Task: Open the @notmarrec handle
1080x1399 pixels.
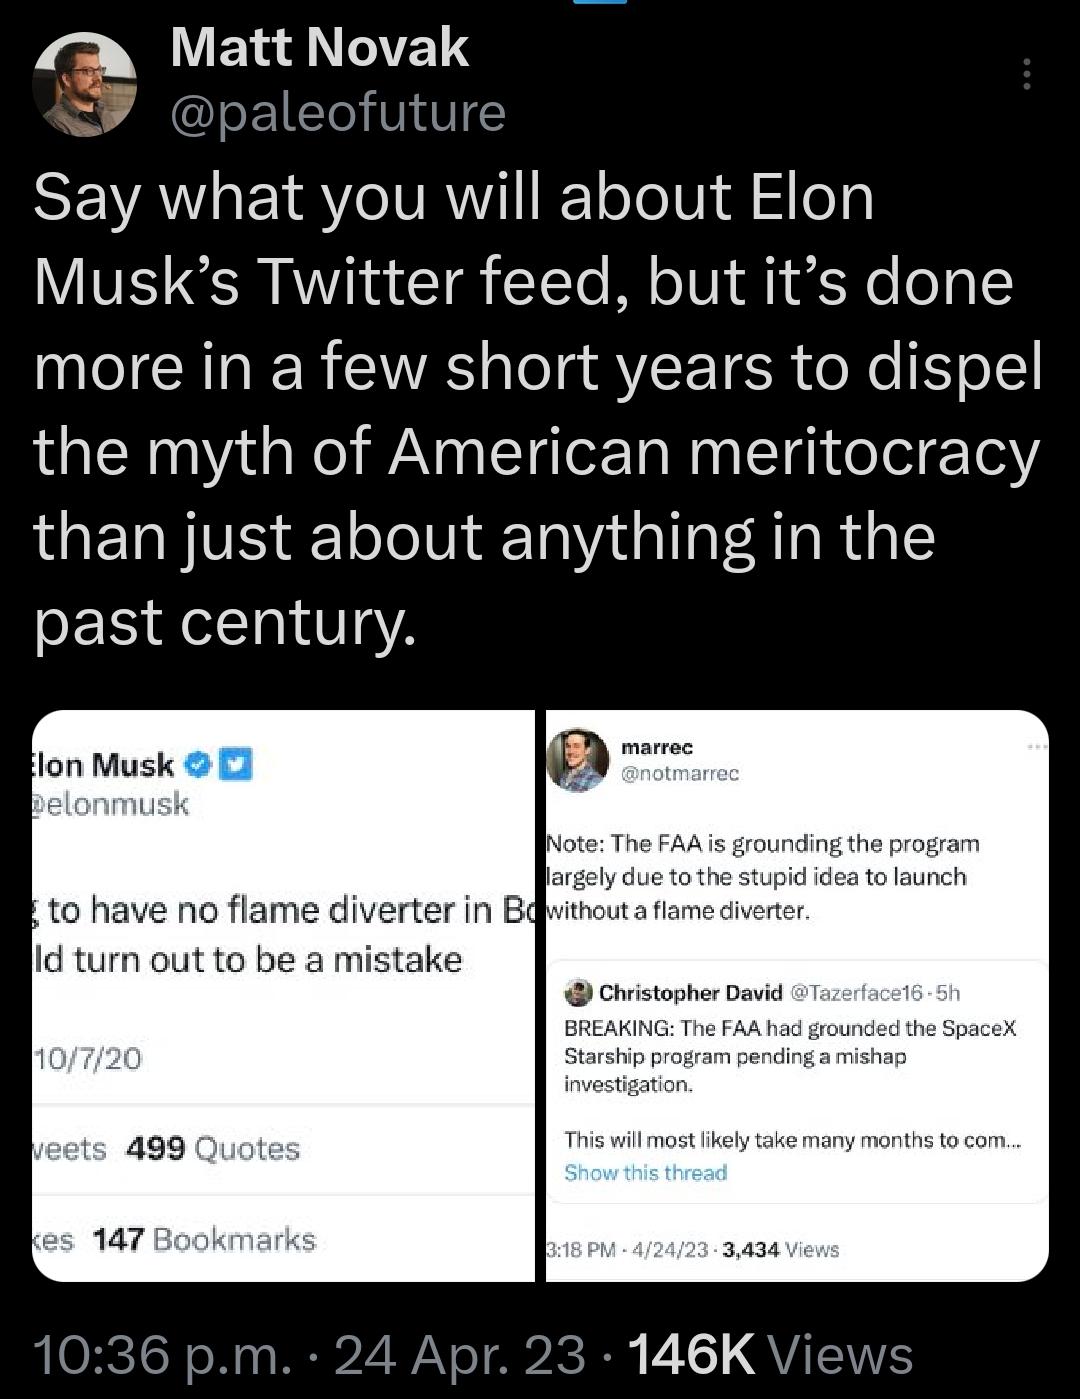Action: pos(682,771)
